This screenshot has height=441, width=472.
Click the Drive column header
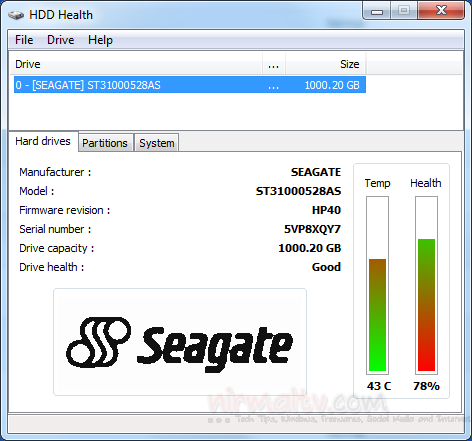tap(136, 64)
